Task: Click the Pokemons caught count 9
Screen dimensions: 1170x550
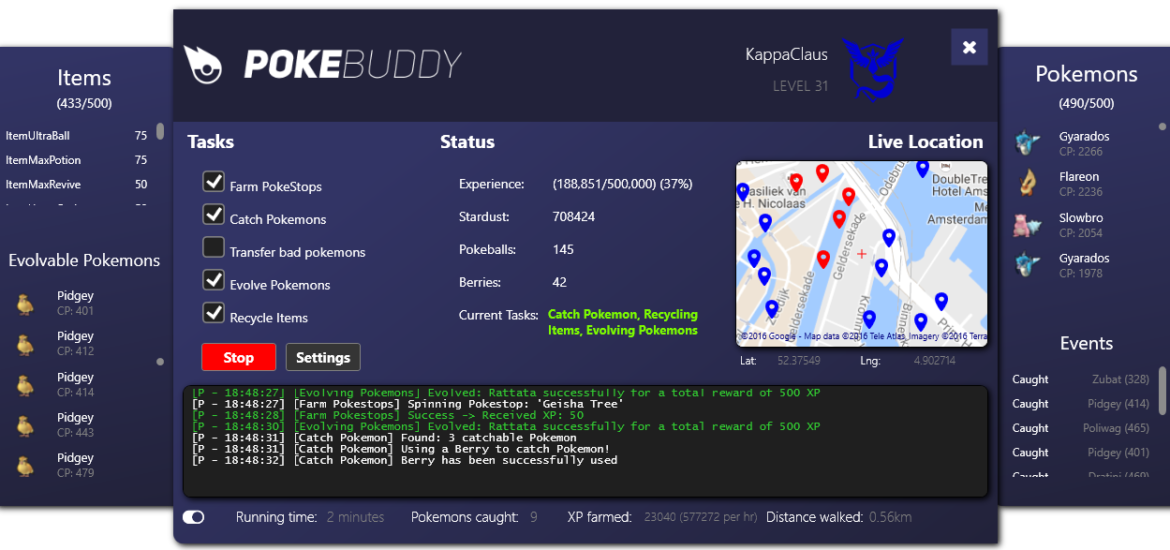Action: (x=534, y=517)
